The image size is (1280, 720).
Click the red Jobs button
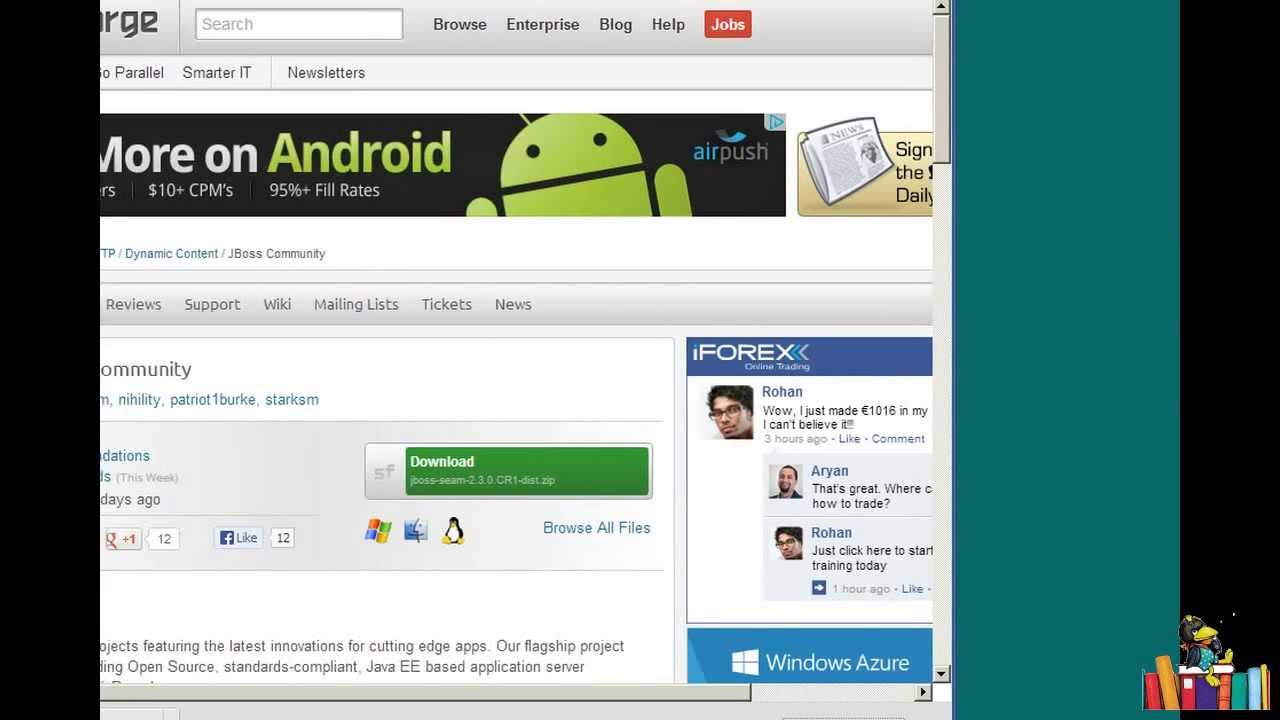click(x=728, y=25)
